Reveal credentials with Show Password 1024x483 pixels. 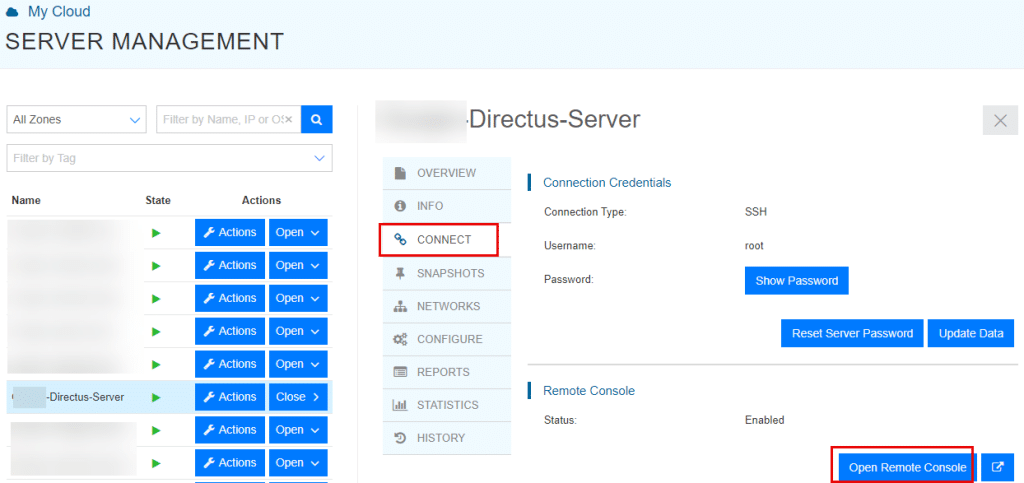[x=797, y=281]
